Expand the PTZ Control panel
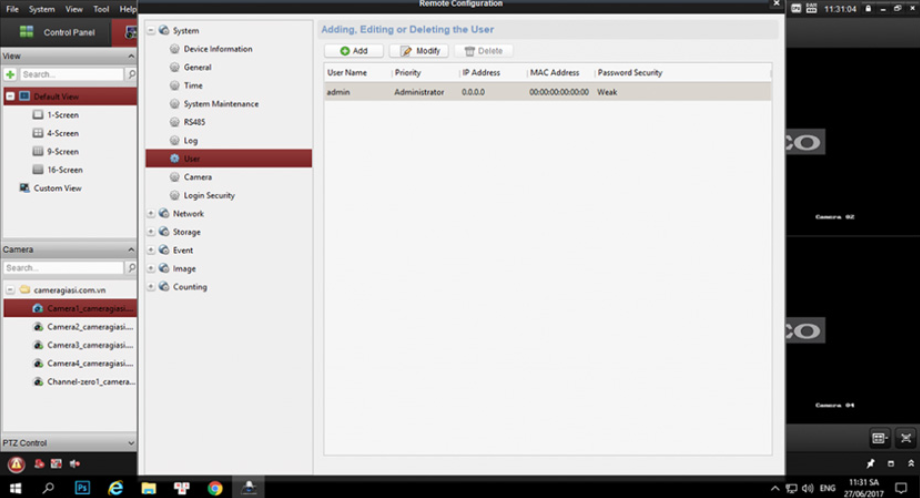 pos(131,443)
